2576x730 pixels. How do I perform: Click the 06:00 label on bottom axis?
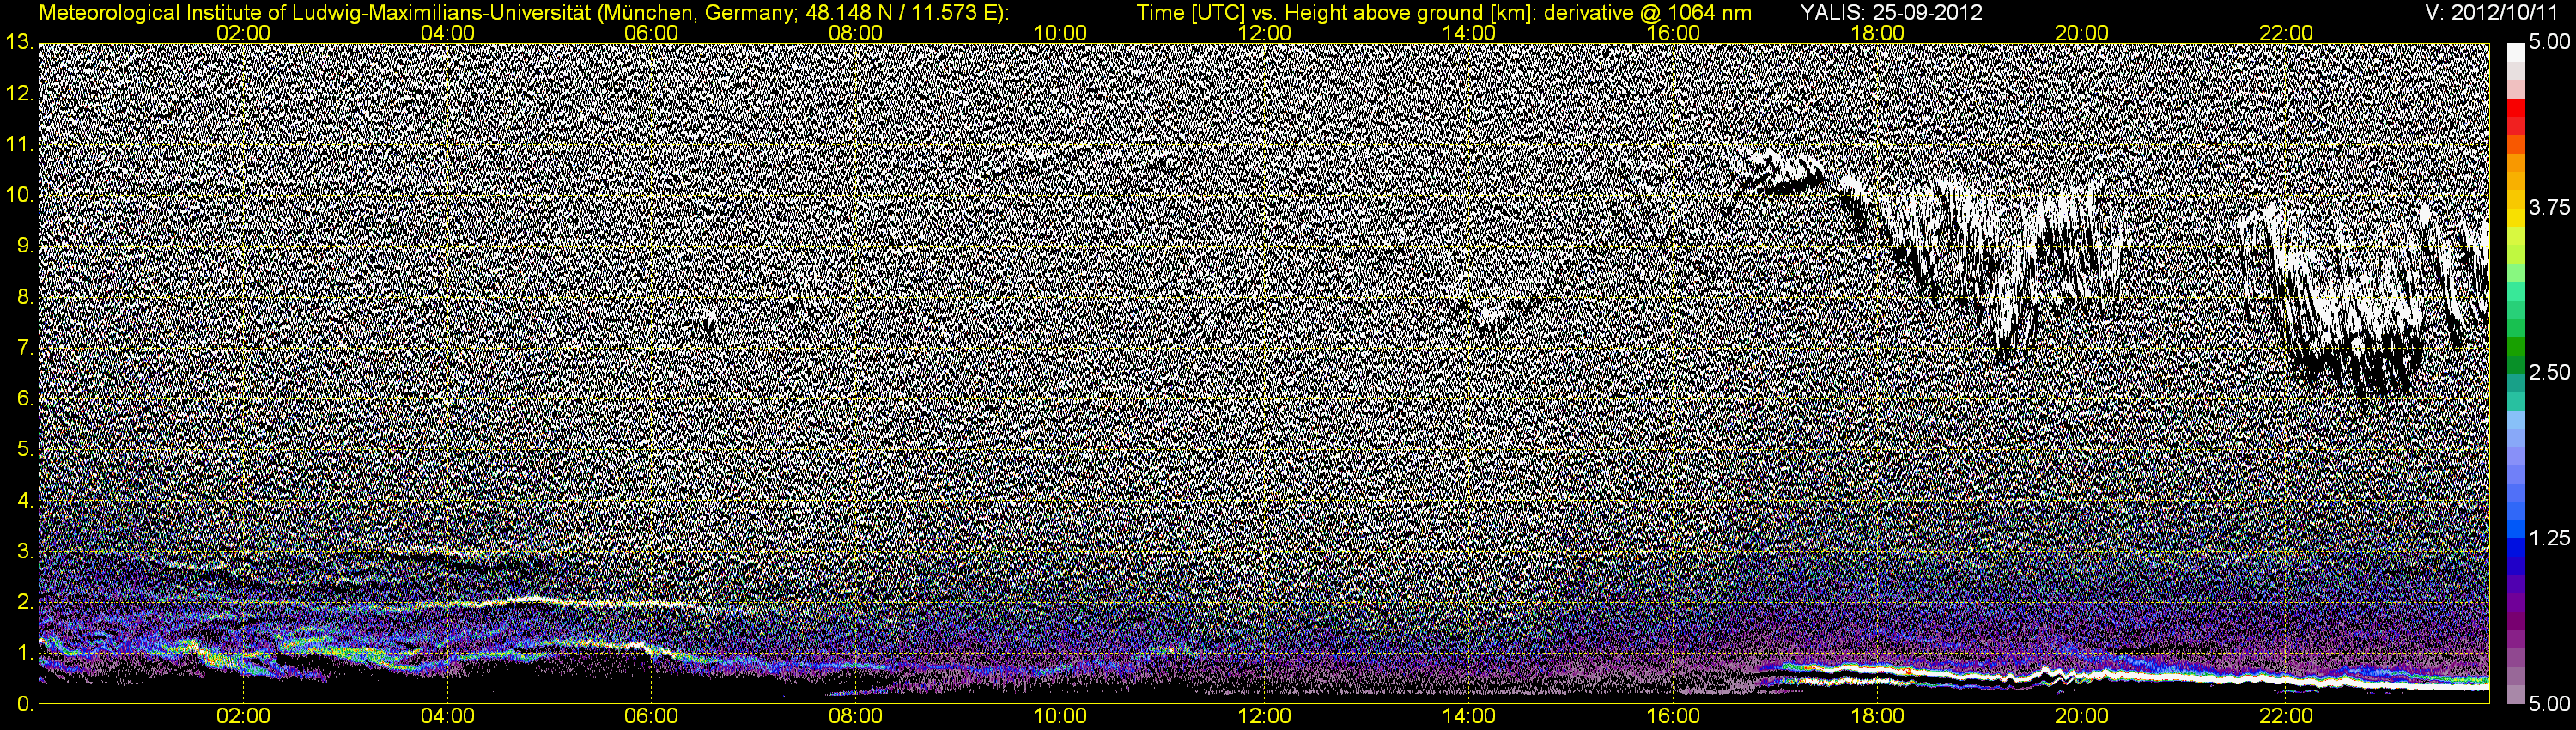point(651,717)
